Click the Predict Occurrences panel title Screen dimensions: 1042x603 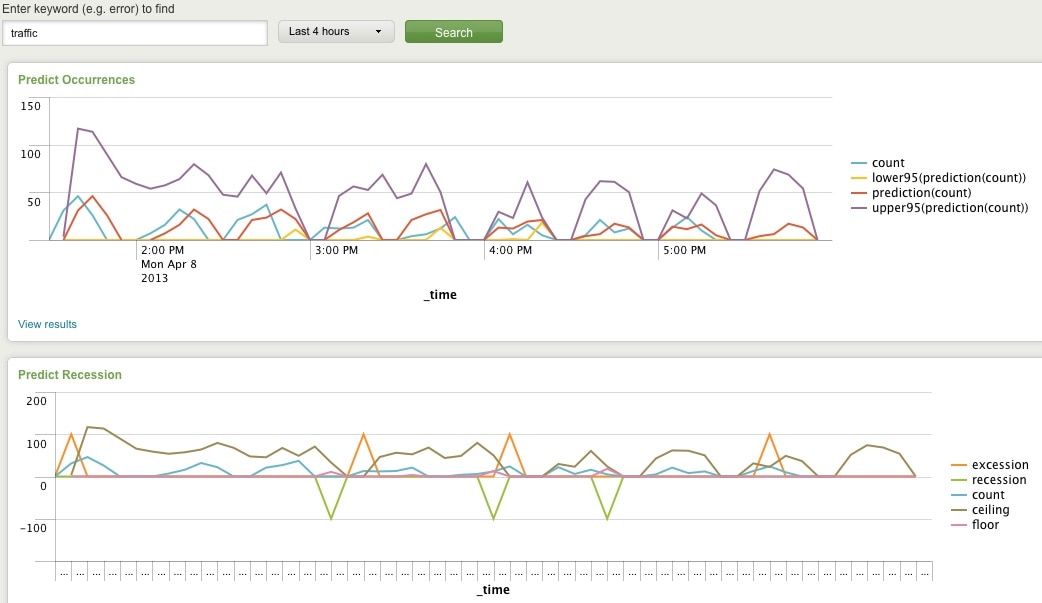76,80
